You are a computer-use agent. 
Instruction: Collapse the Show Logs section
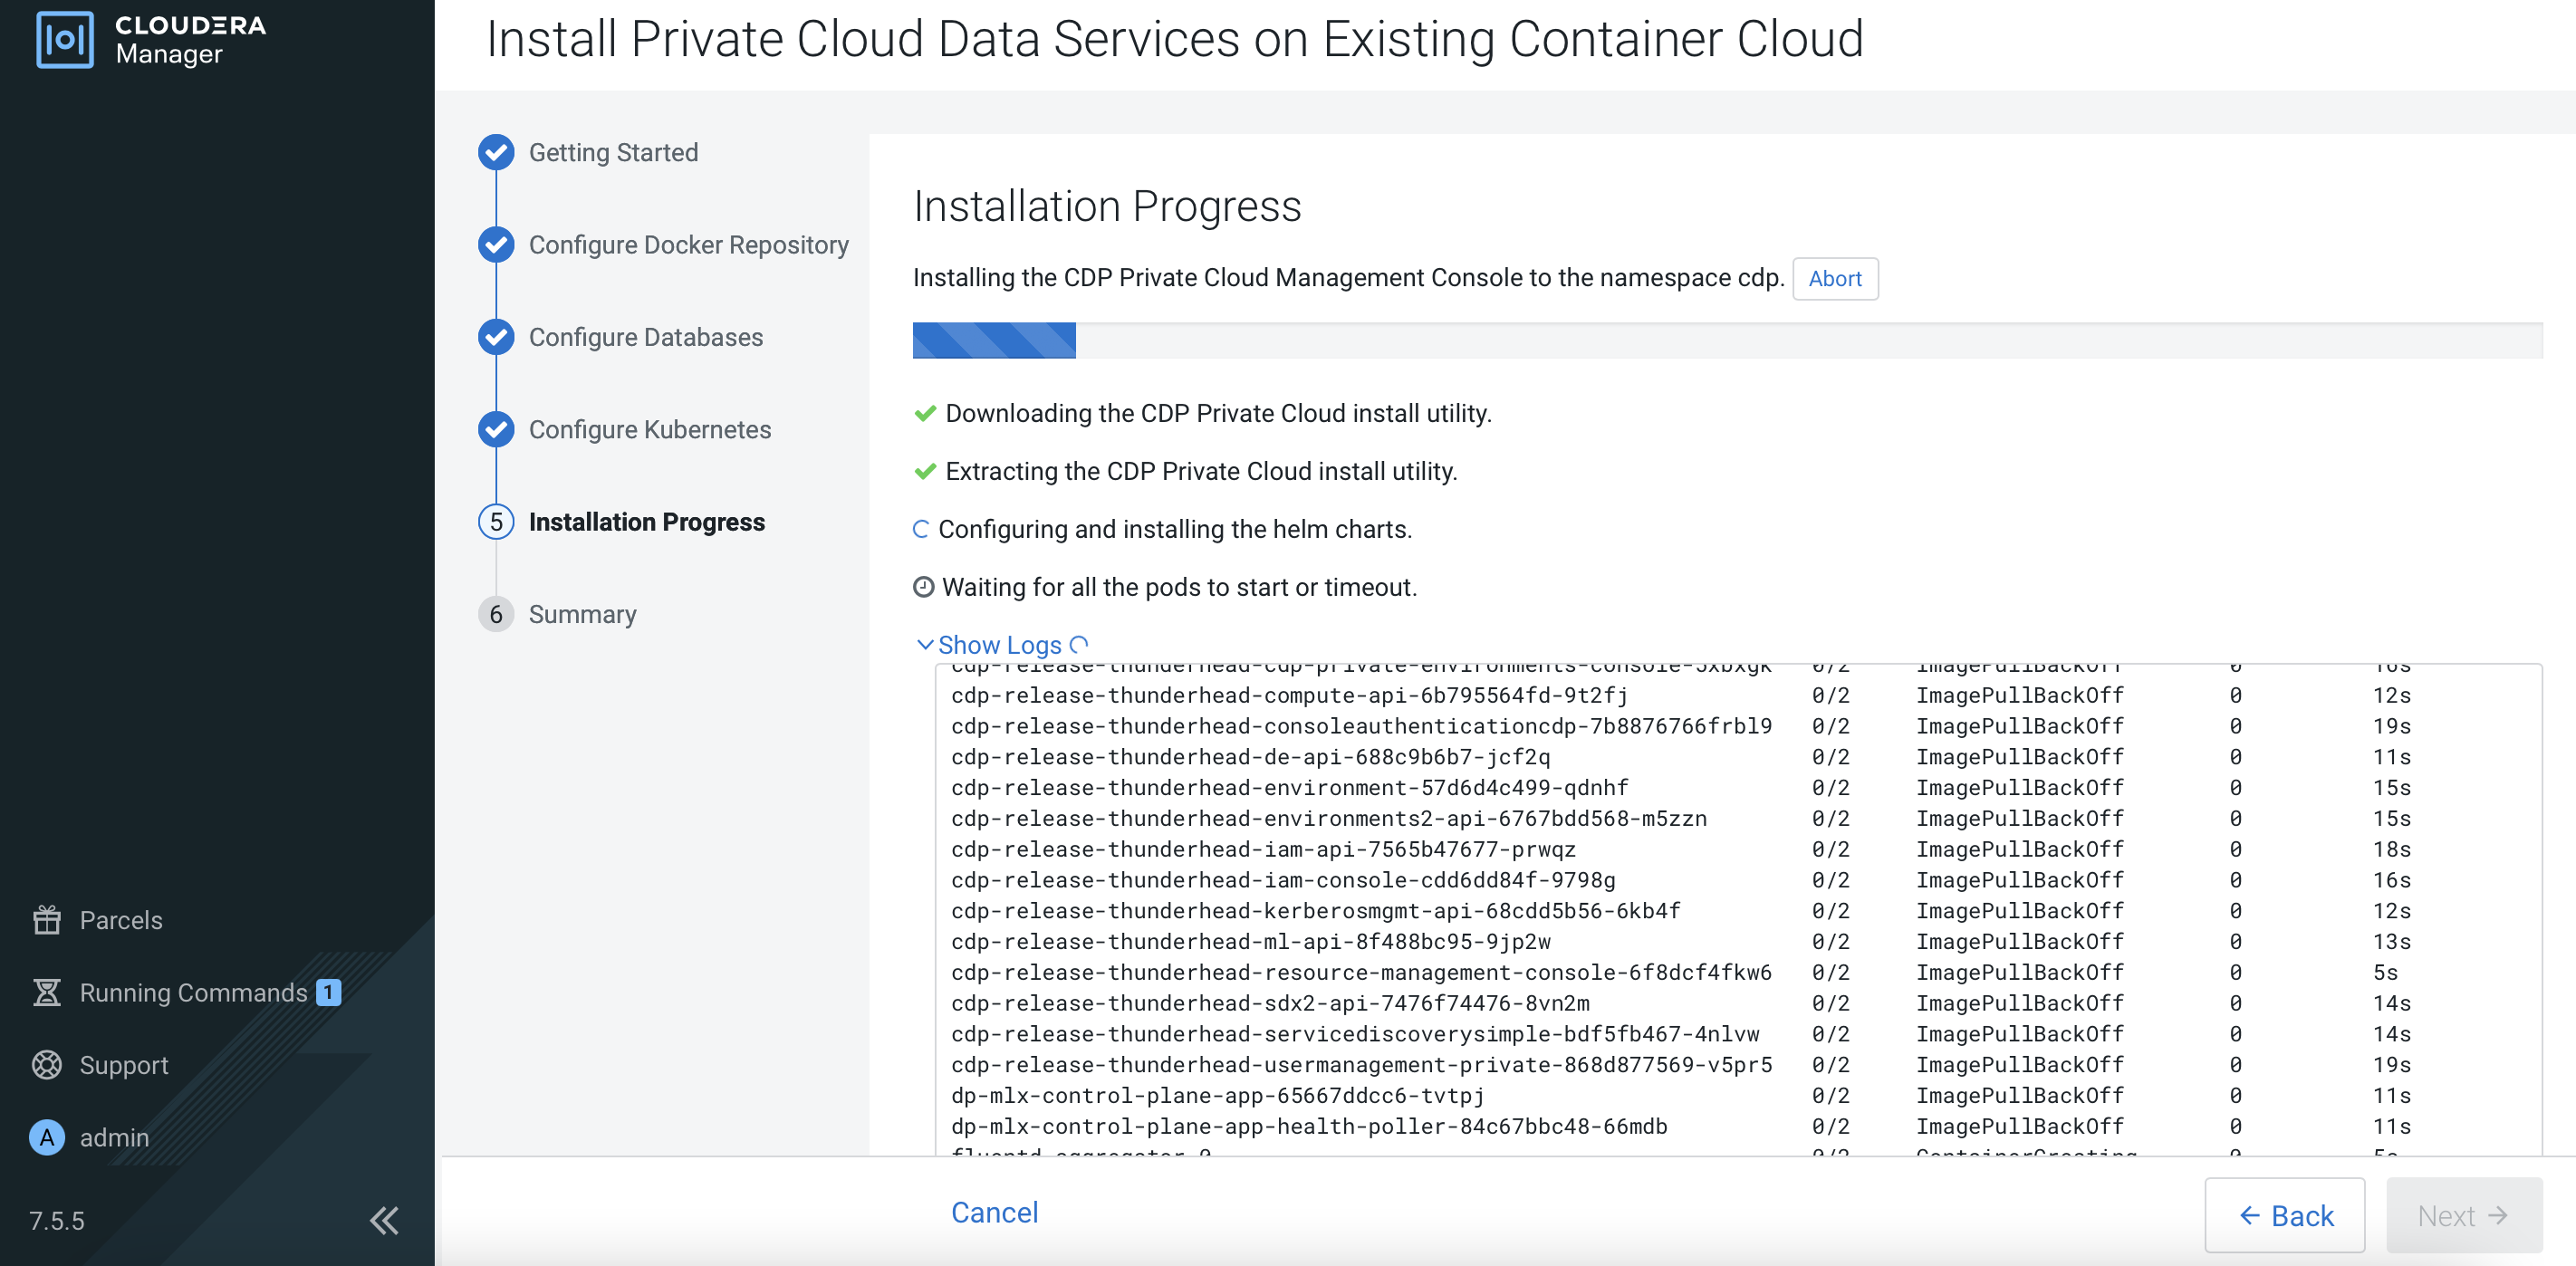(999, 645)
